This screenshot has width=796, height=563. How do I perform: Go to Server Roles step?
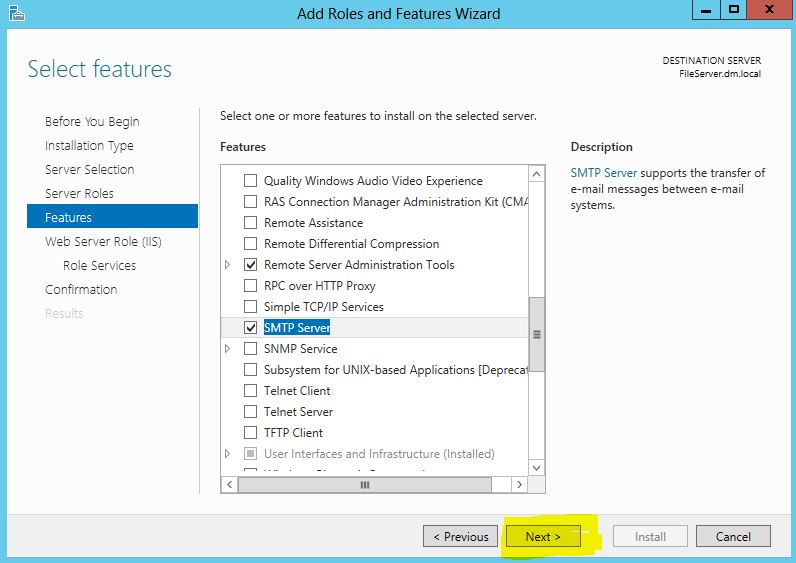[x=79, y=193]
